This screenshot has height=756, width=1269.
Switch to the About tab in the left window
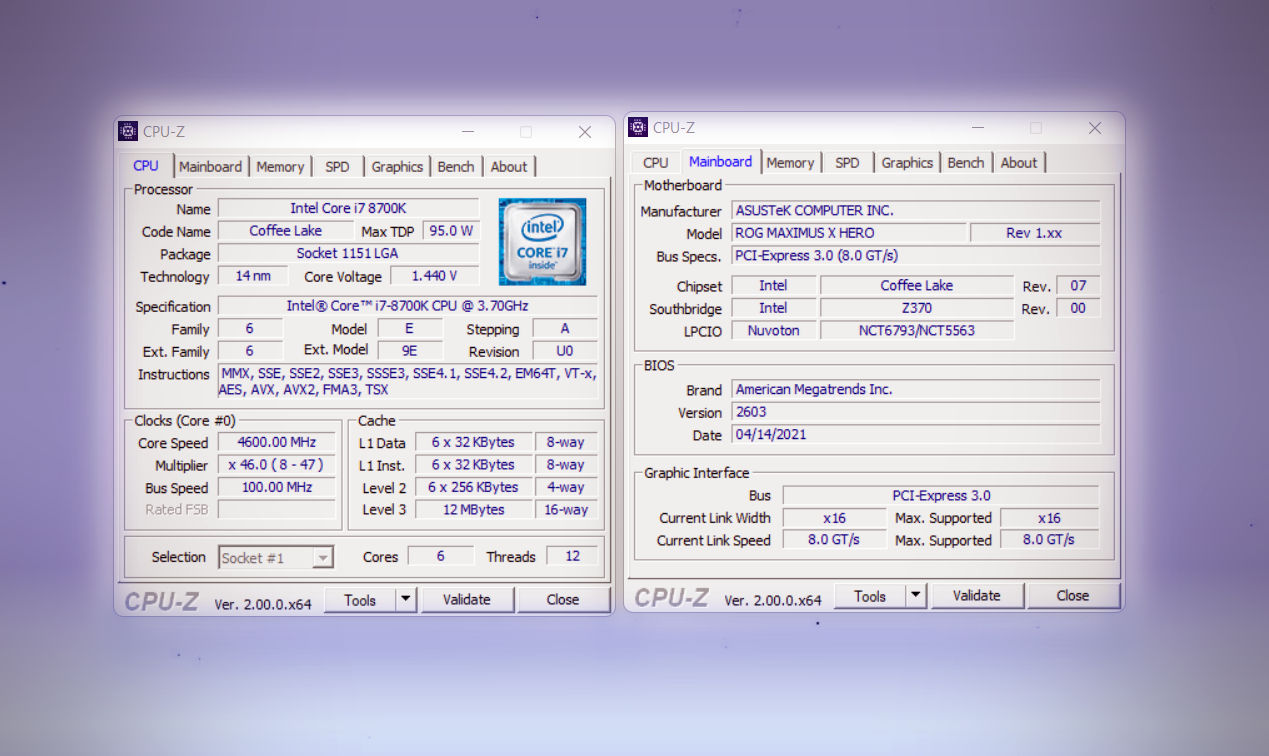509,166
